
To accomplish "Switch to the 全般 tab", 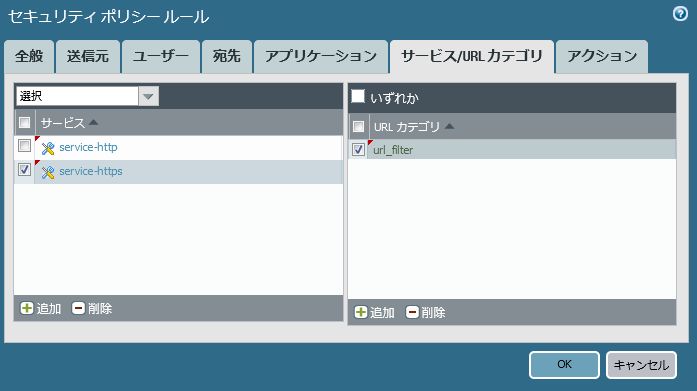I will tap(29, 56).
